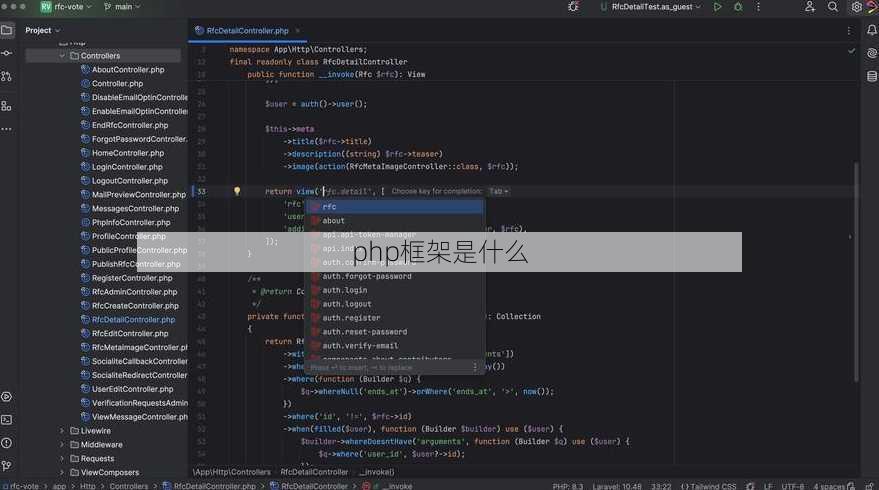Viewport: 879px width, 490px height.
Task: Open the Project view dropdown
Action: pyautogui.click(x=43, y=30)
